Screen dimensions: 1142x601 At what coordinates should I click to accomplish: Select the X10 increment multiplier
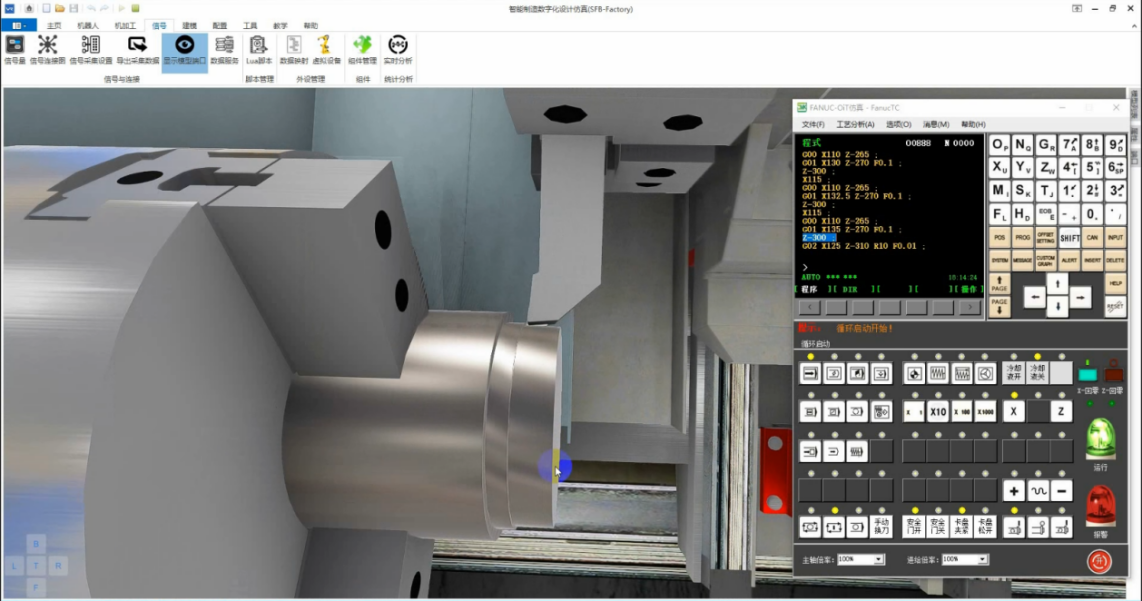(x=937, y=412)
